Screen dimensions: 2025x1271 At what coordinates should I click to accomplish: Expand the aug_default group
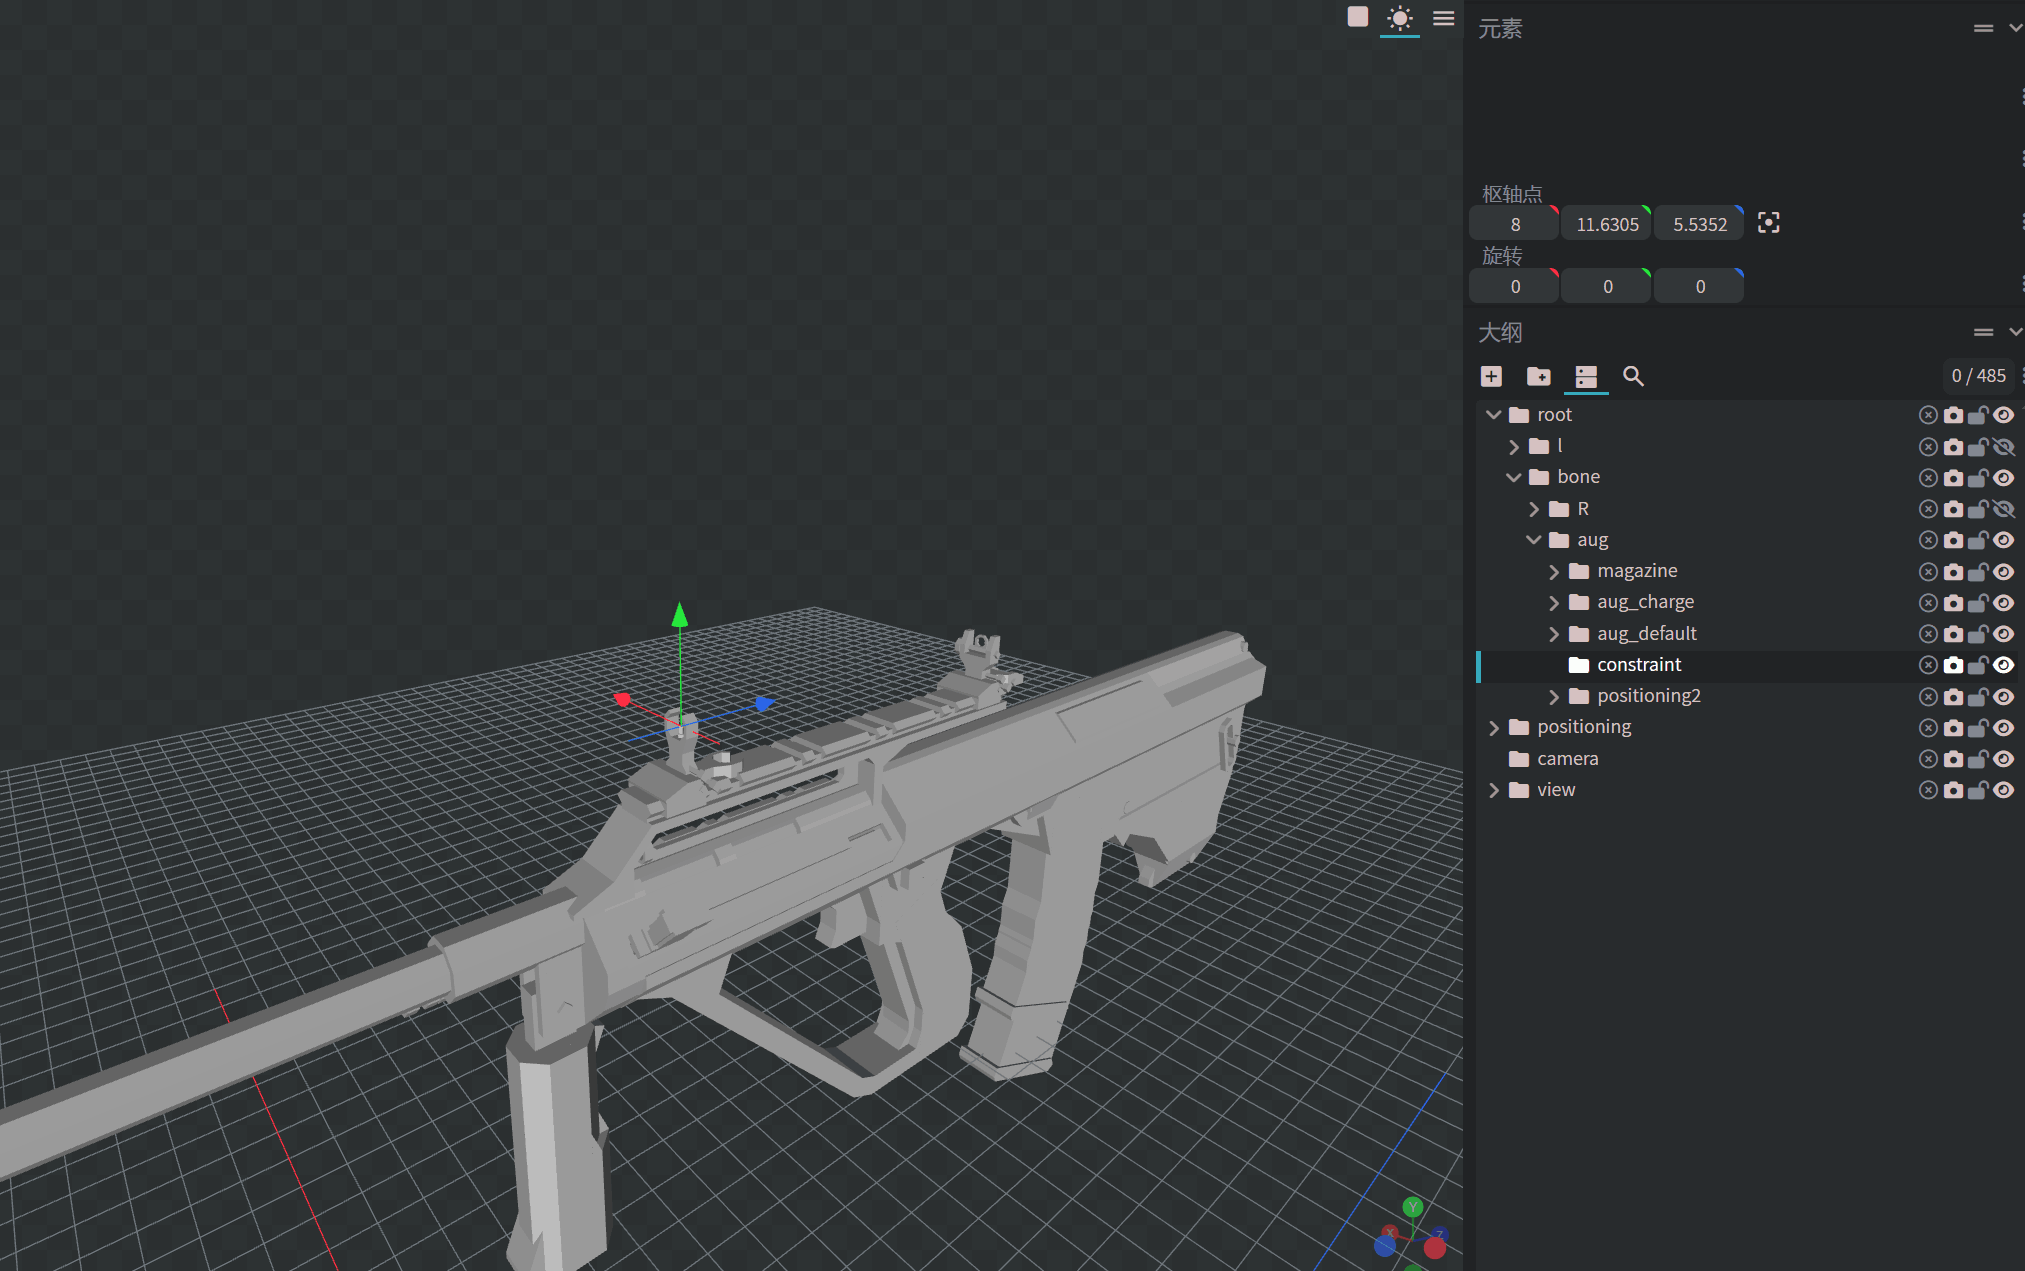pyautogui.click(x=1554, y=634)
